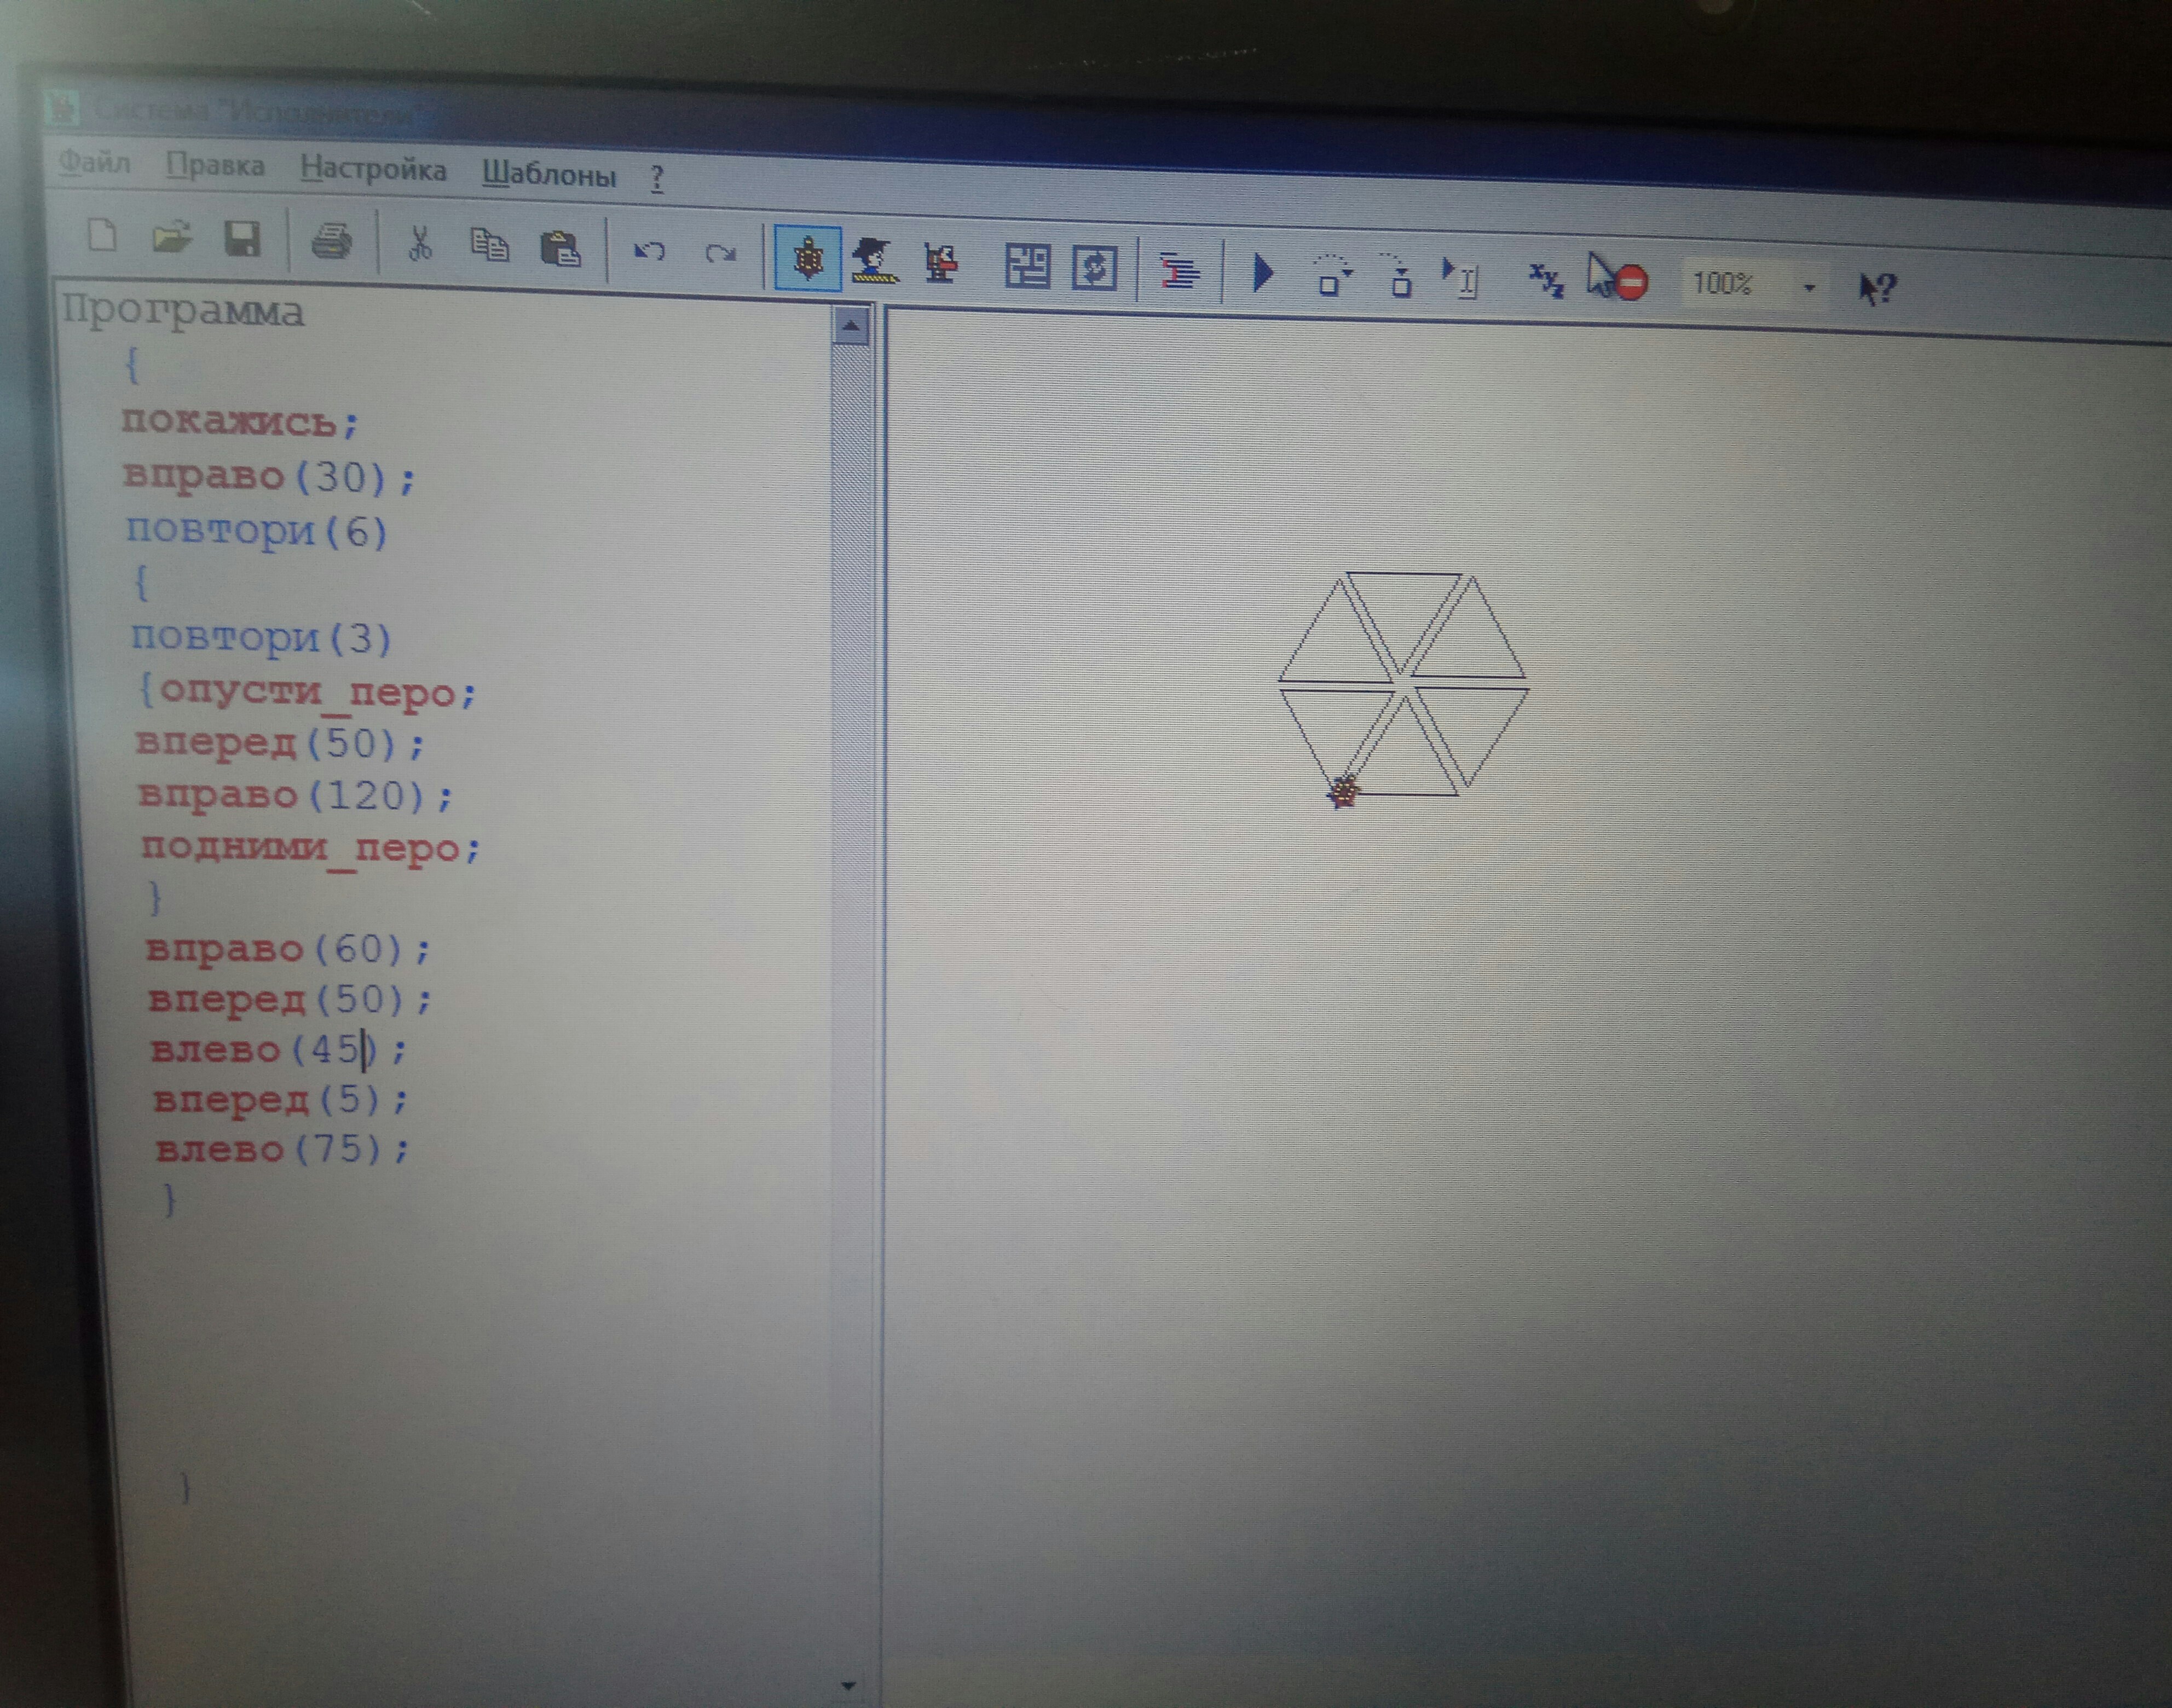2172x1708 pixels.
Task: Click the Run program play arrow
Action: (x=1263, y=273)
